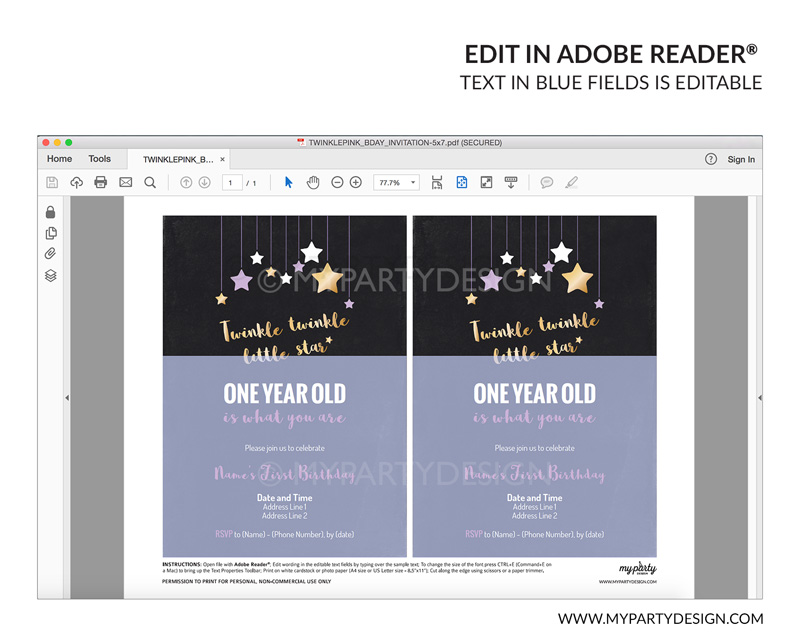Image resolution: width=800 pixels, height=637 pixels.
Task: Click the page number input field
Action: (232, 183)
